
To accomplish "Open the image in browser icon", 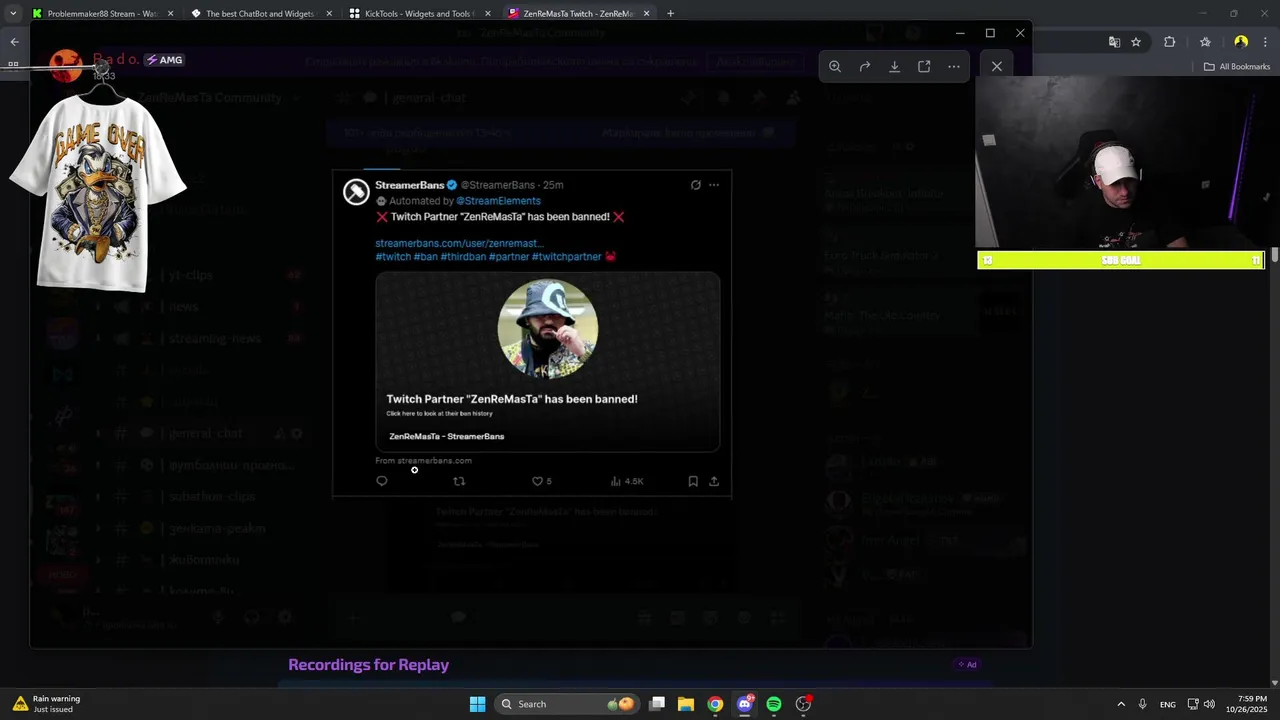I will click(924, 67).
